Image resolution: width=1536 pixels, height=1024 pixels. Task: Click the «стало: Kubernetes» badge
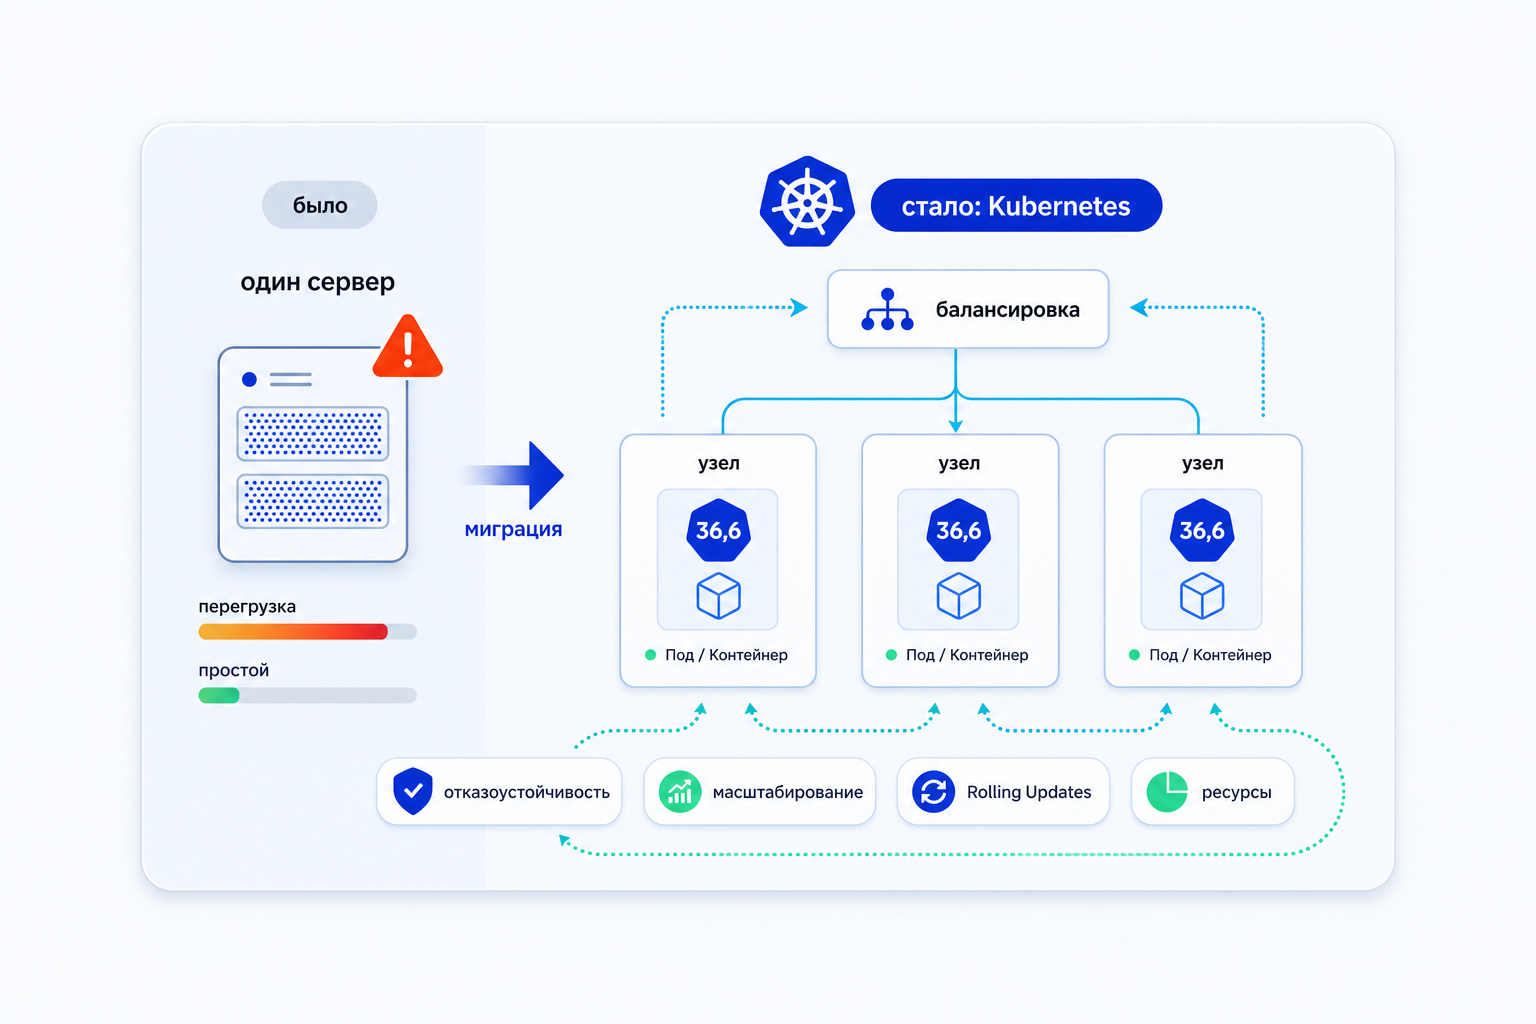[1016, 205]
